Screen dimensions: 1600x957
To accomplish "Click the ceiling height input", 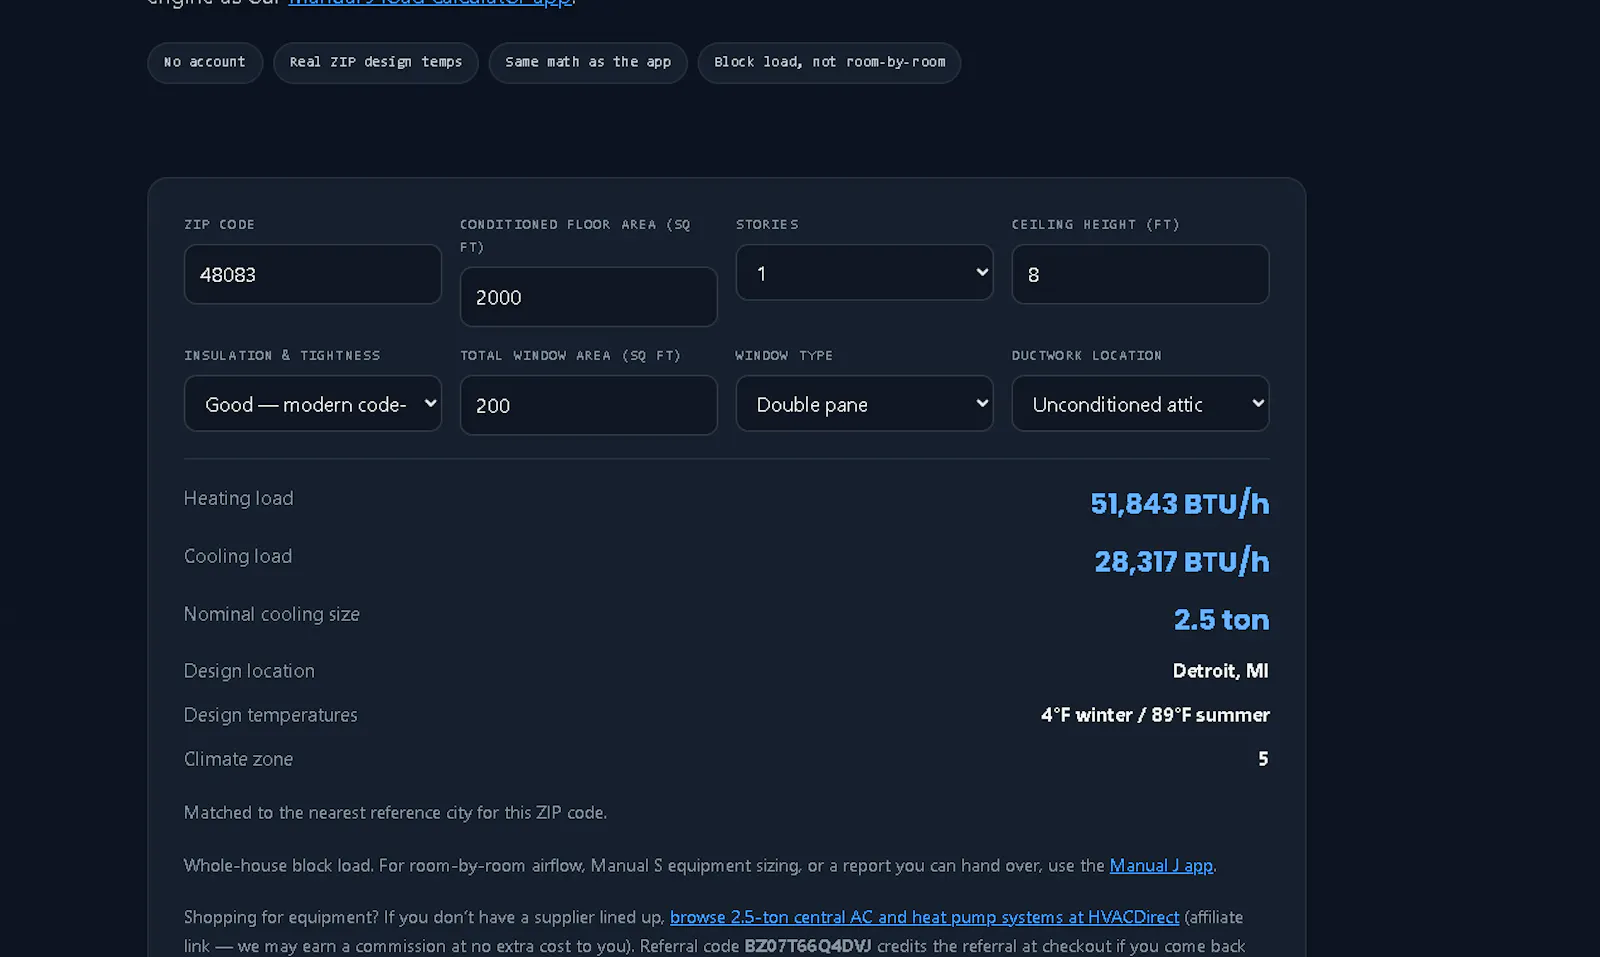I will (1140, 274).
